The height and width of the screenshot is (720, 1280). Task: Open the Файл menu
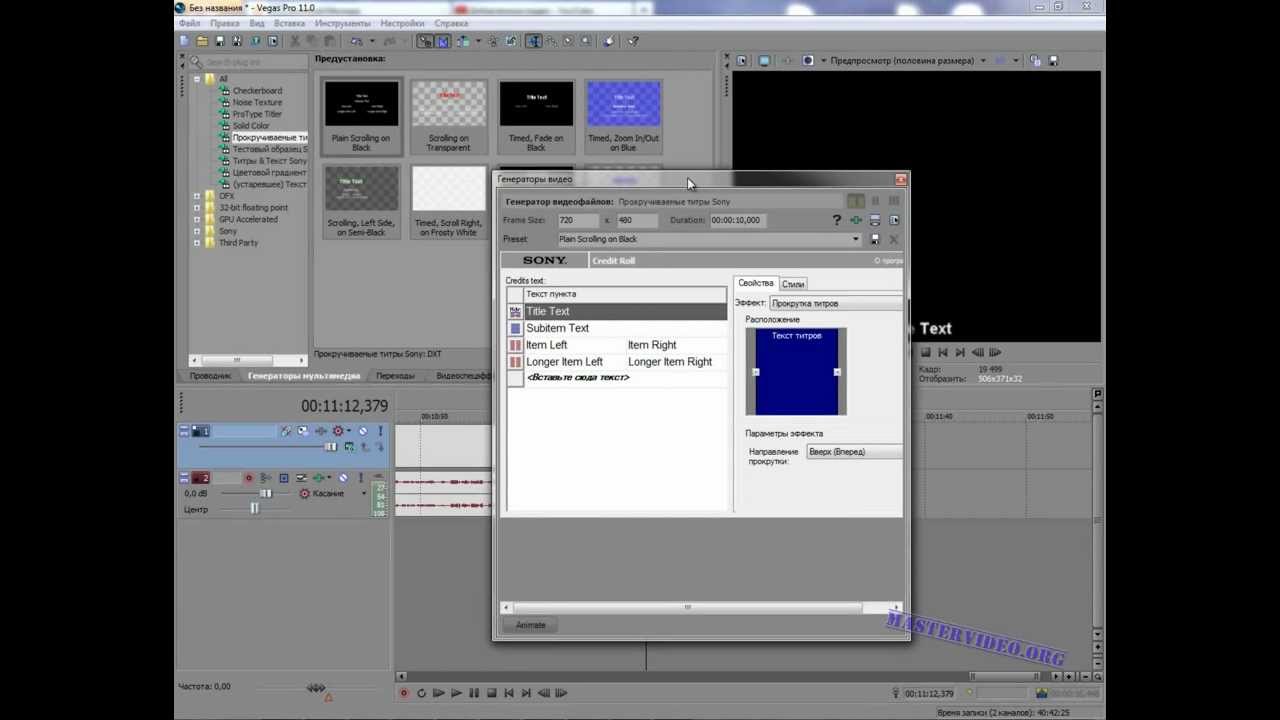tap(187, 23)
